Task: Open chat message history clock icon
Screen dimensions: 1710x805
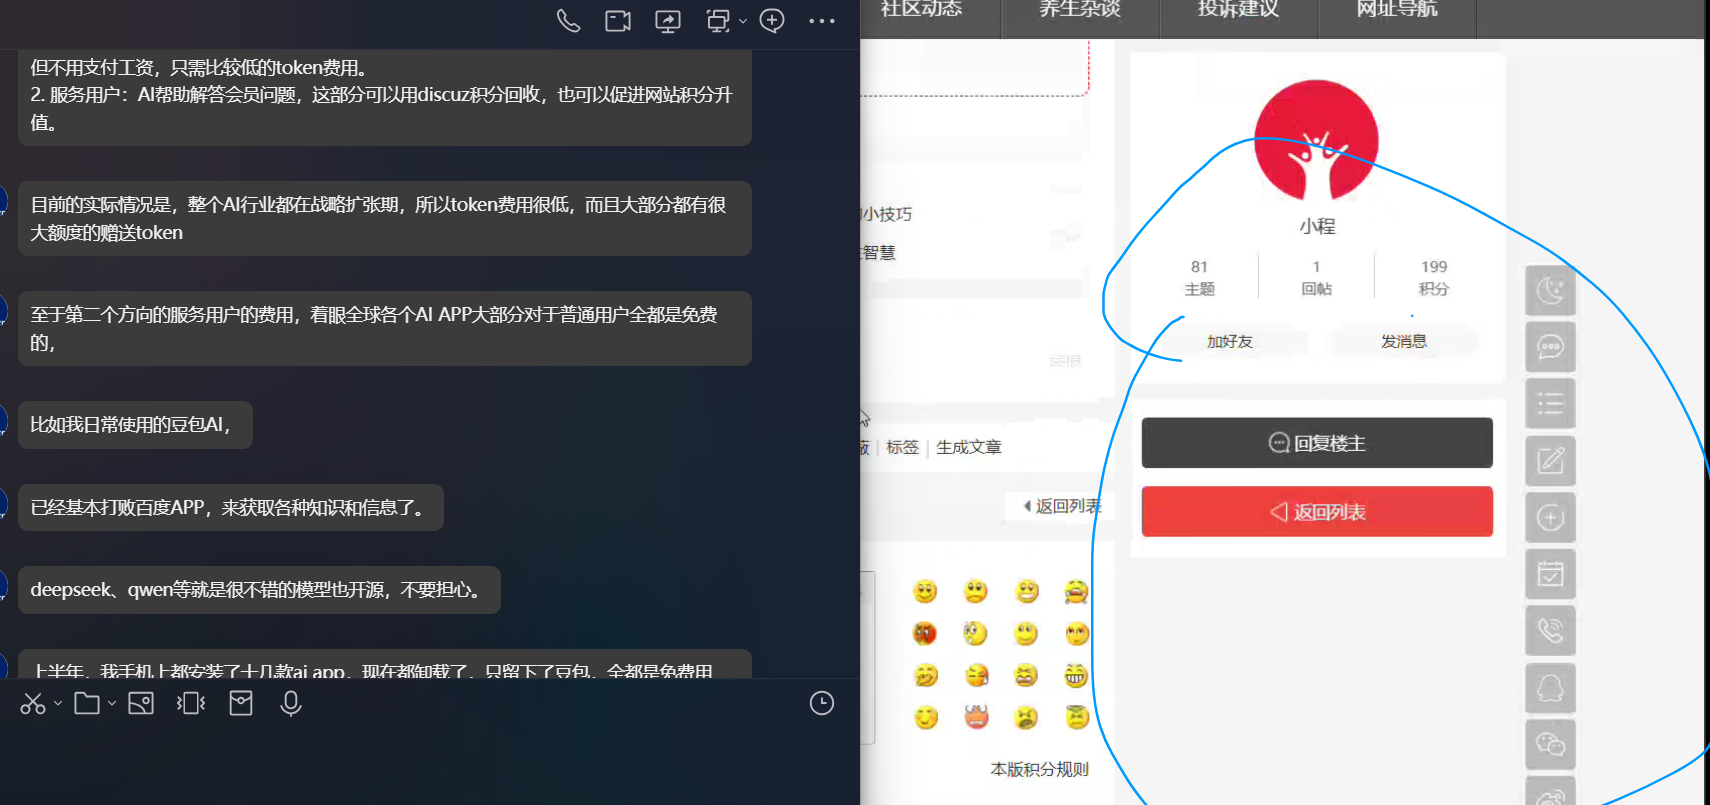Action: pos(821,704)
